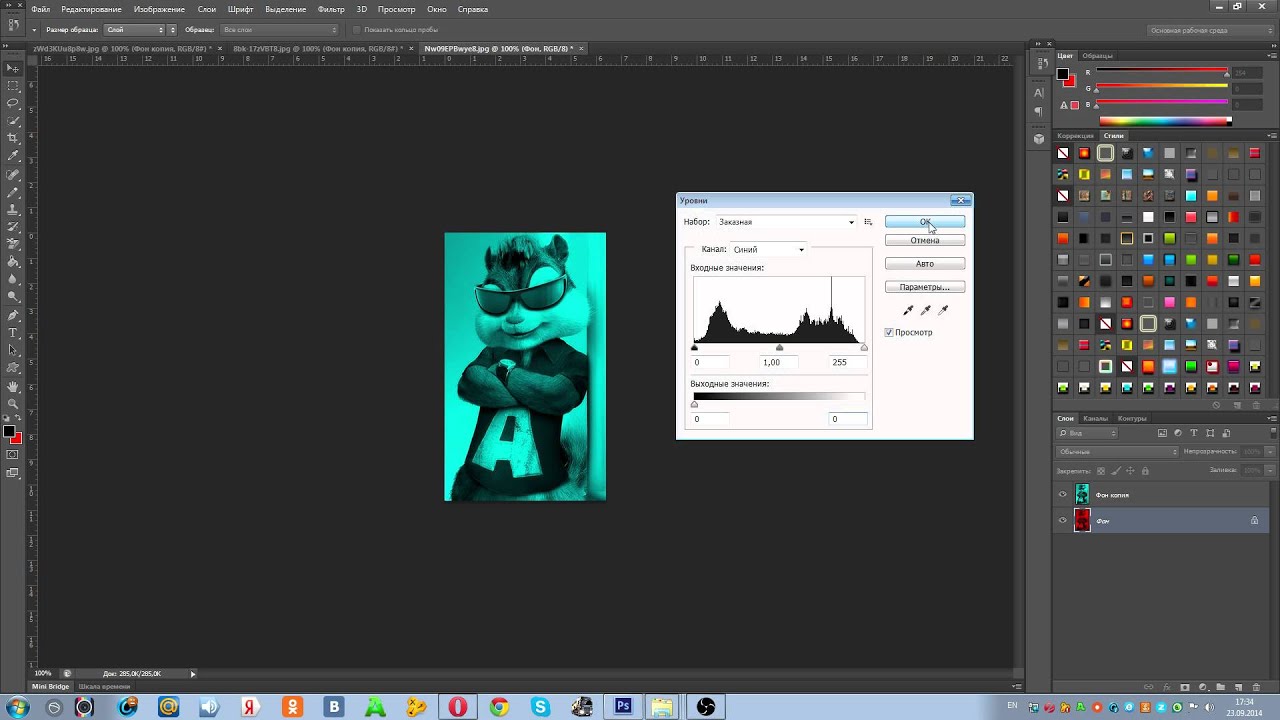Click OK in the Levels dialog
This screenshot has width=1280, height=720.
point(925,222)
